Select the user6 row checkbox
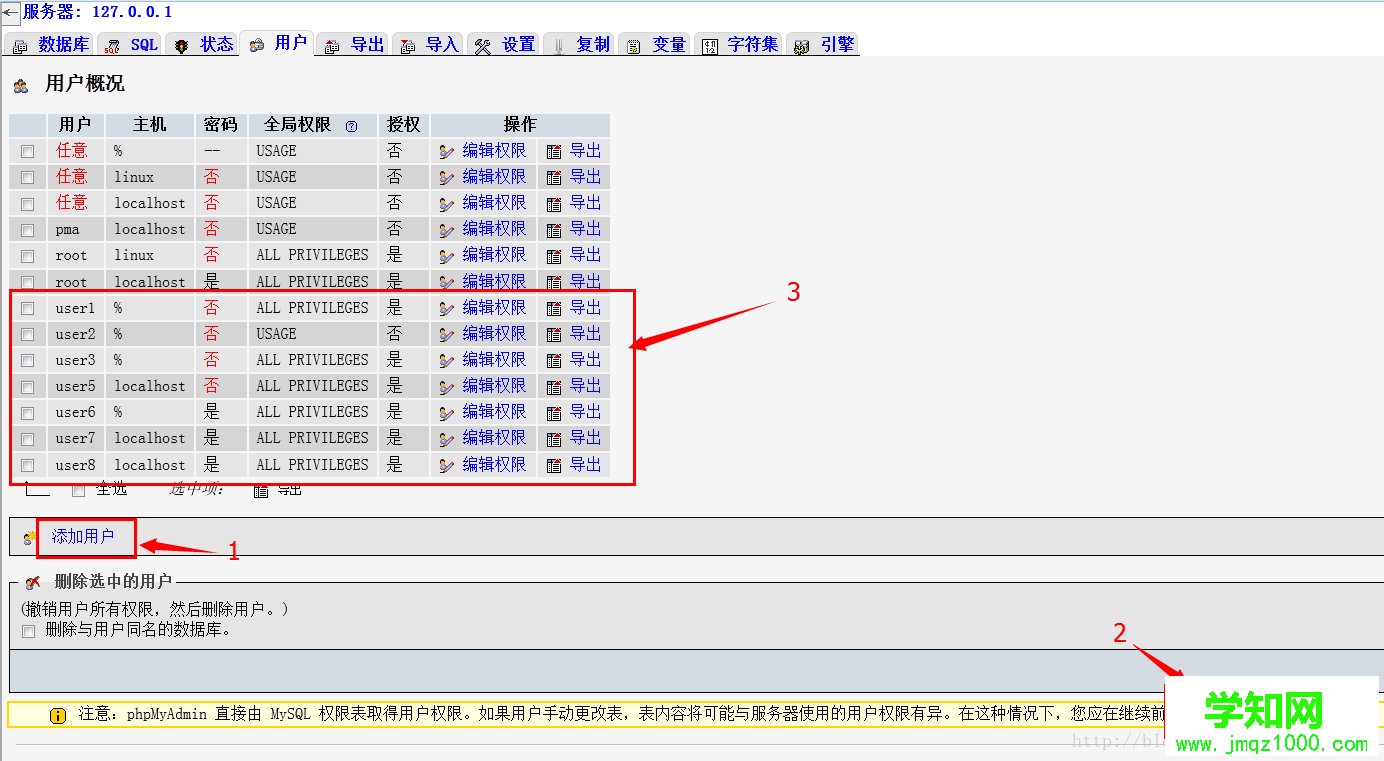 (x=28, y=412)
